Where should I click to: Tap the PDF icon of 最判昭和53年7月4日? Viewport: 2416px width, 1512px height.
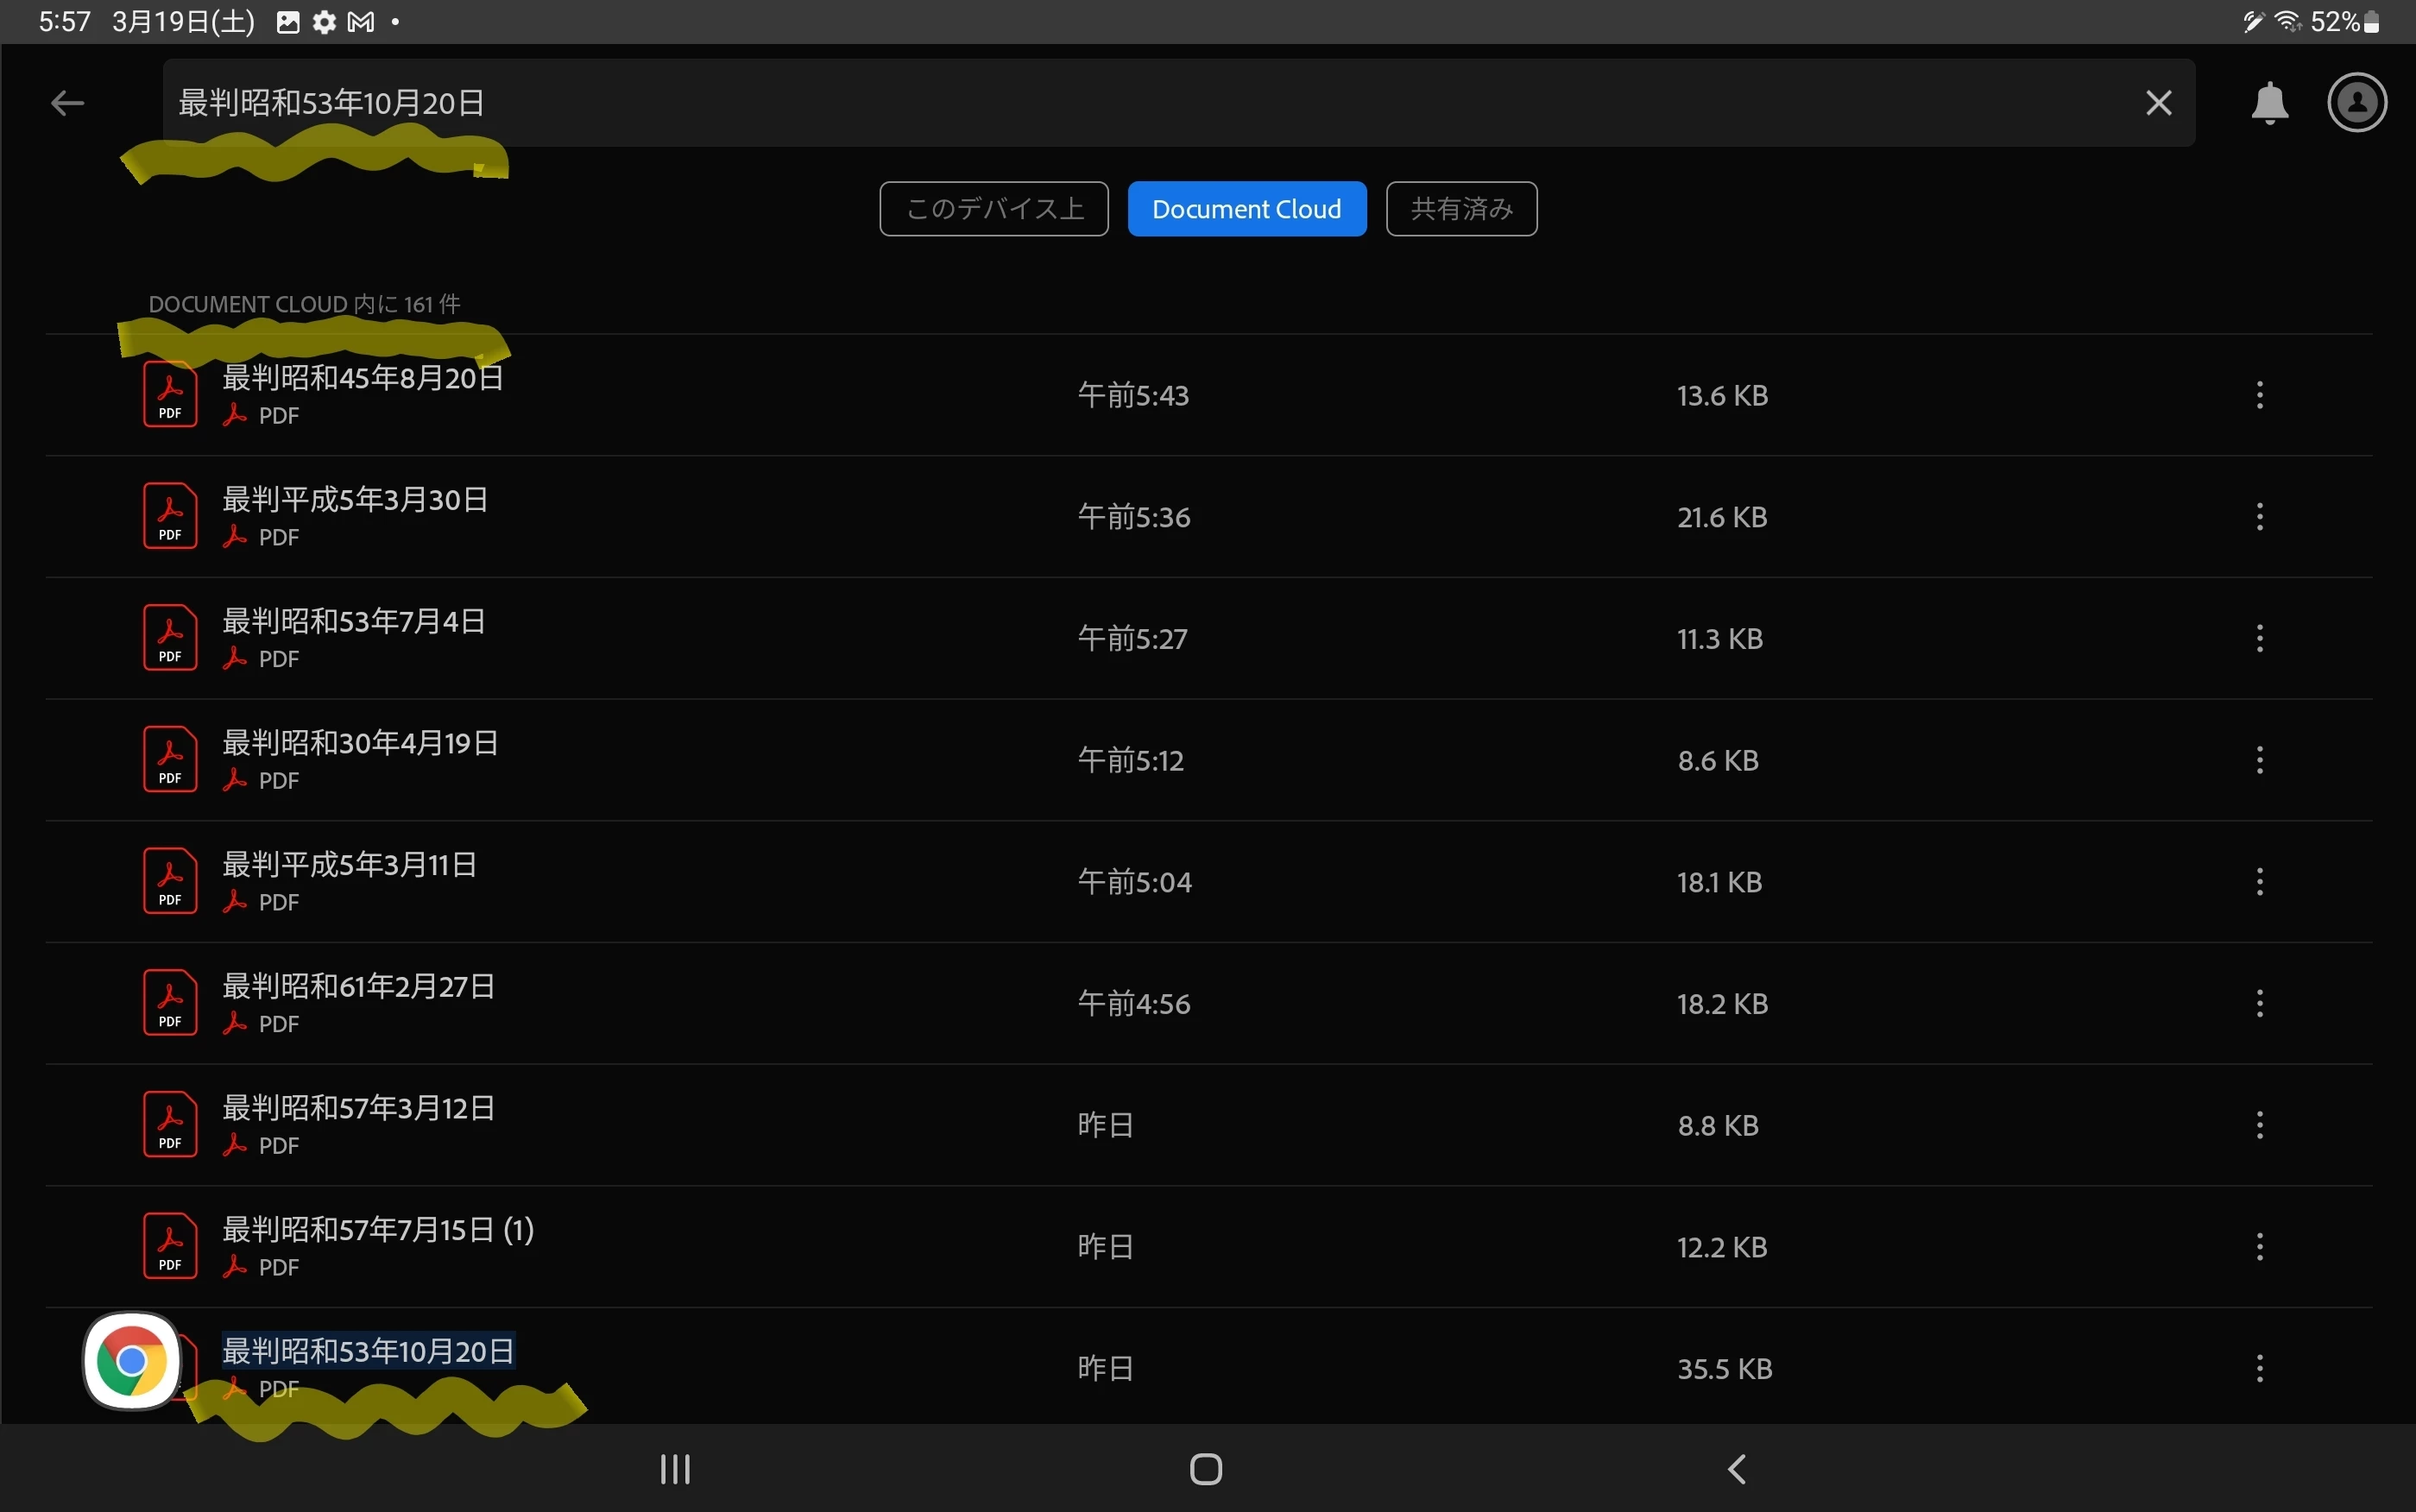[170, 638]
